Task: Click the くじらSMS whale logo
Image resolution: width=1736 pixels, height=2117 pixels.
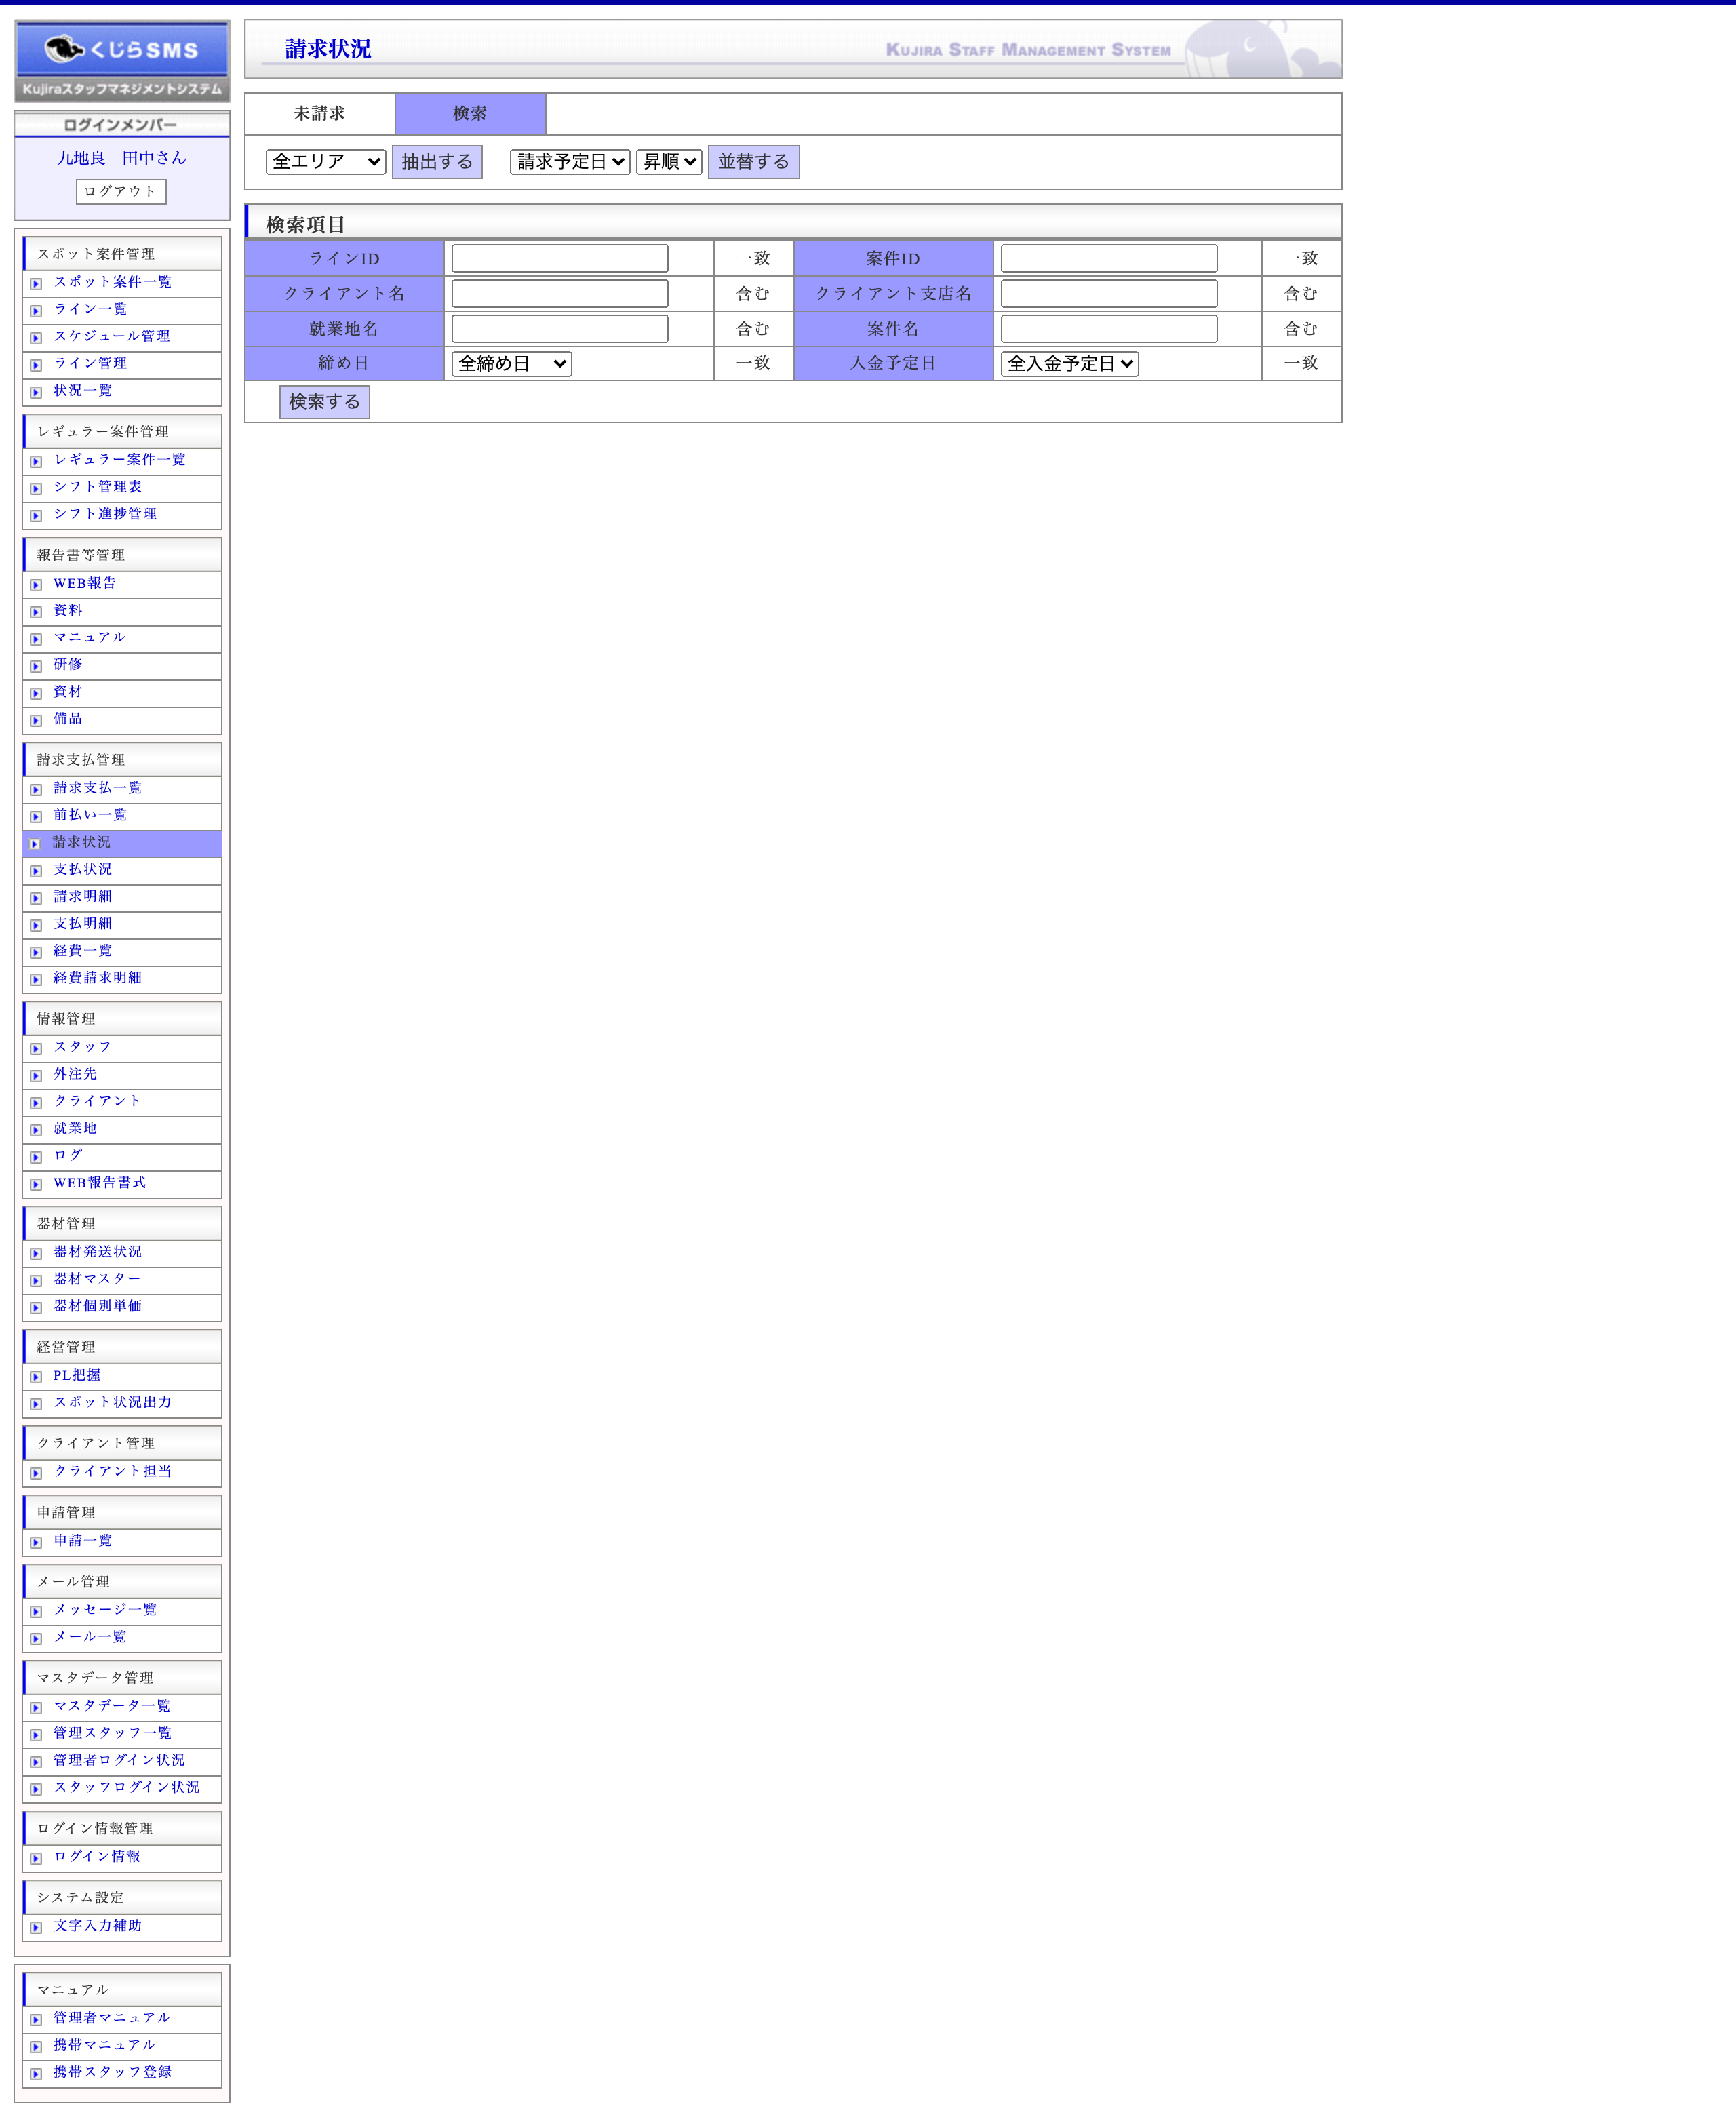Action: pyautogui.click(x=121, y=50)
